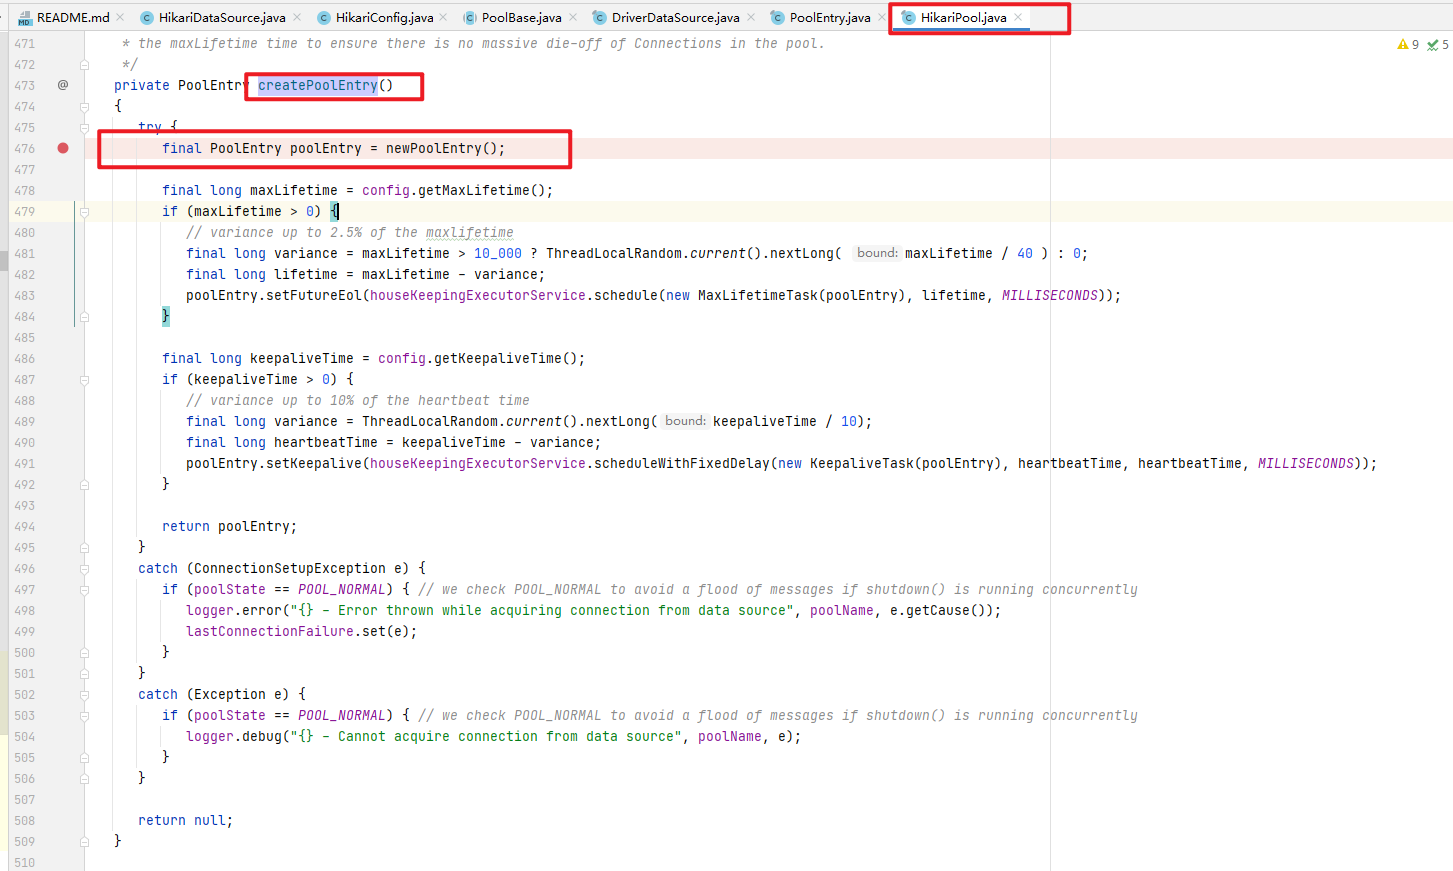1453x871 pixels.
Task: Click the green check indicator showing 5
Action: (x=1438, y=44)
